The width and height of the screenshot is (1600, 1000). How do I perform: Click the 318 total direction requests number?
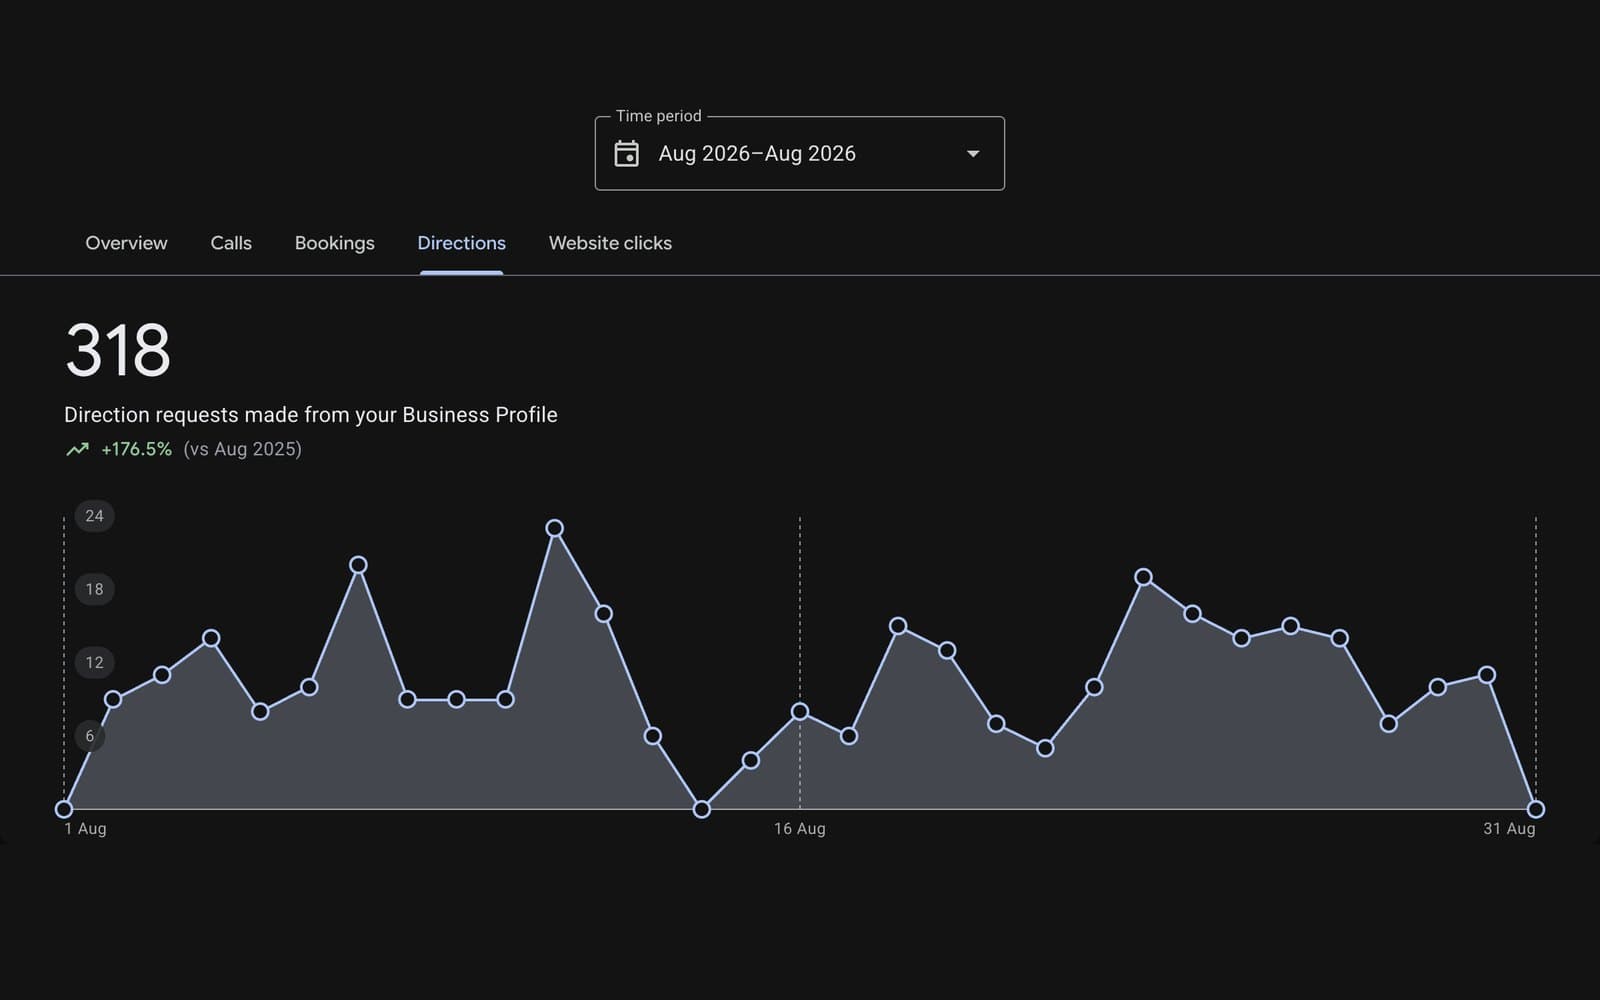coord(118,350)
